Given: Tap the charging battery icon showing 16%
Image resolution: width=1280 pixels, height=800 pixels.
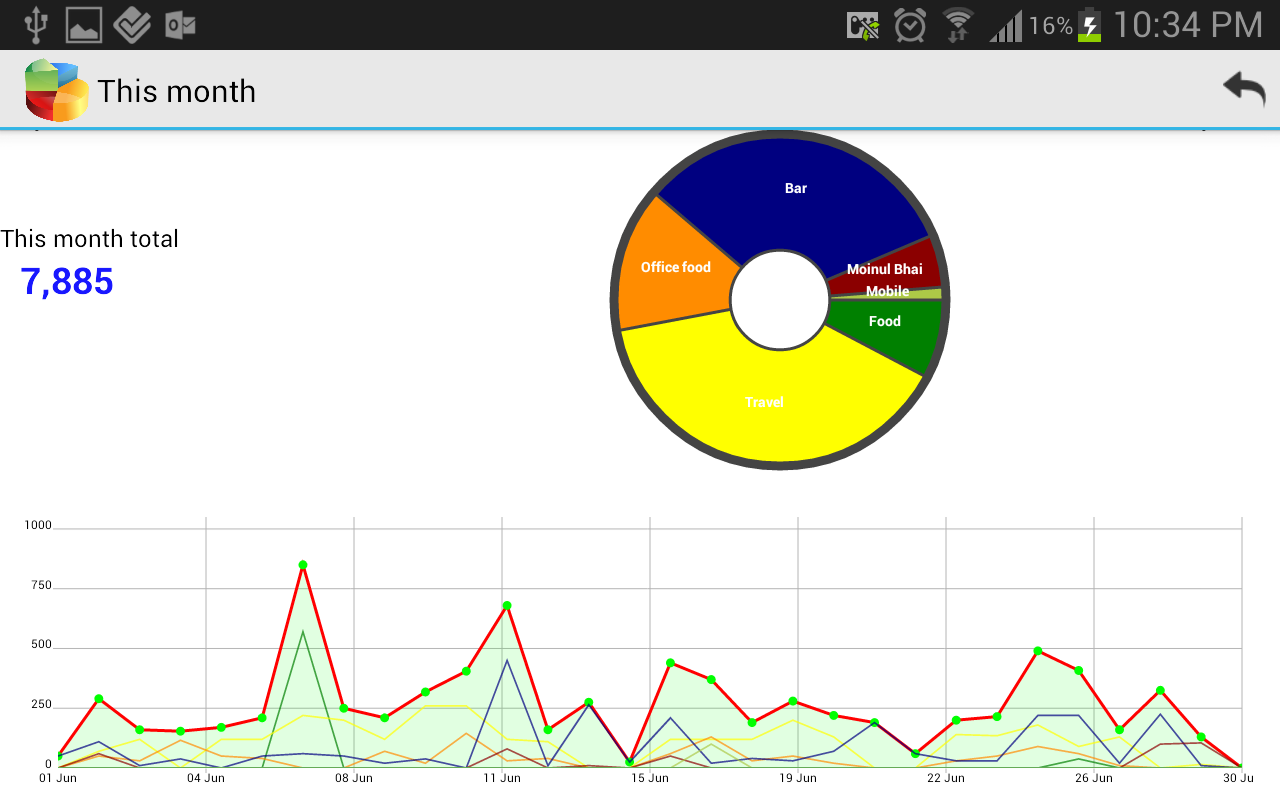Looking at the screenshot, I should [1090, 24].
